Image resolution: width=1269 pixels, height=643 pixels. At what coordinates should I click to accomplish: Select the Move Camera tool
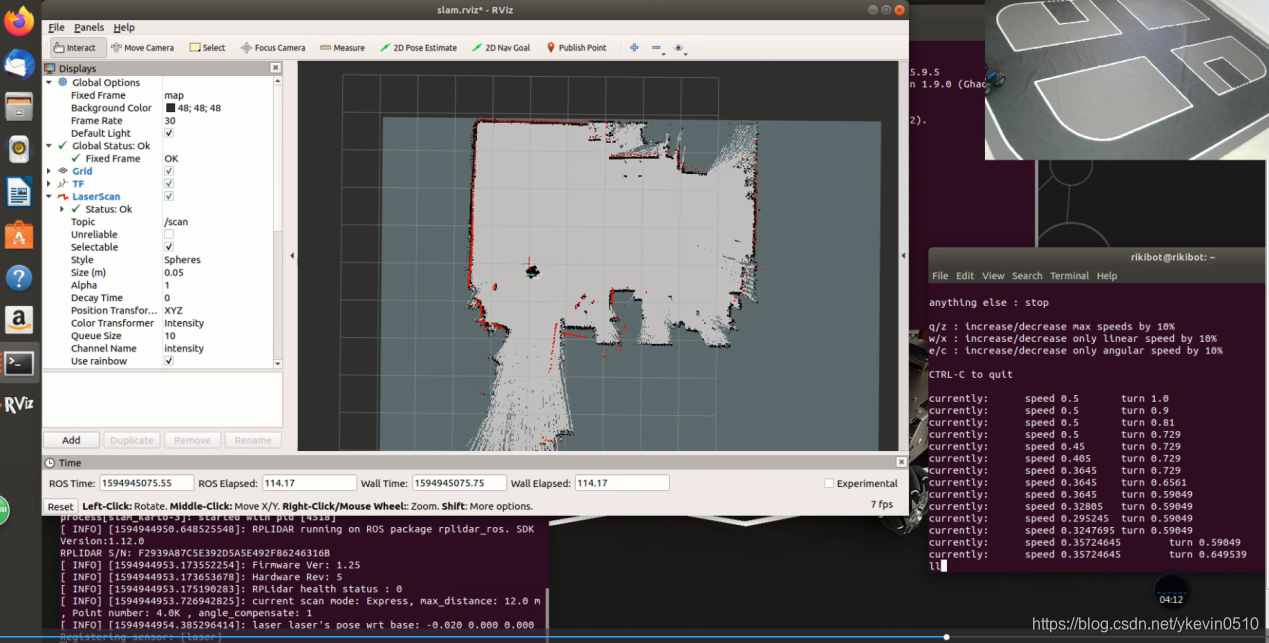(x=142, y=47)
